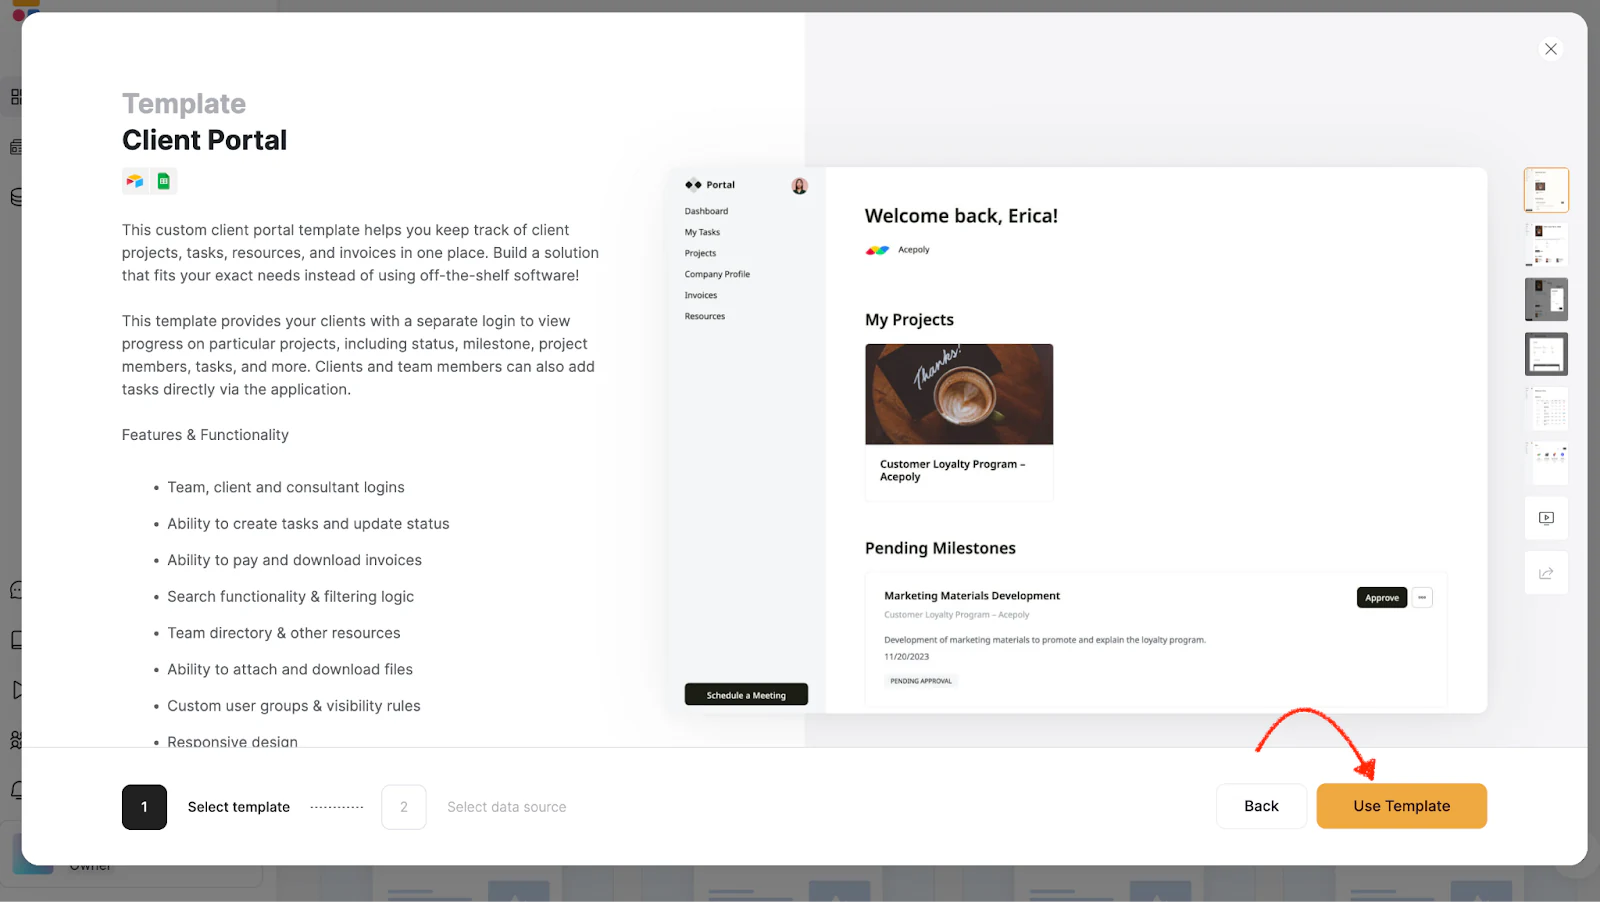
Task: Select step 1 Select template
Action: [x=206, y=807]
